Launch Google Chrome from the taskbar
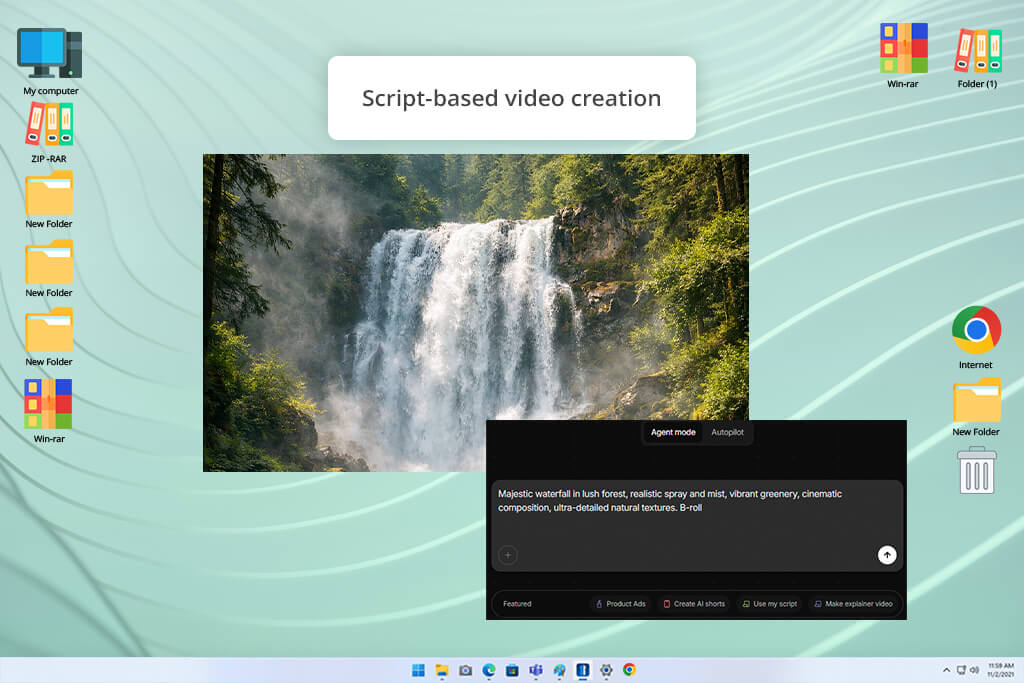The image size is (1024, 683). pyautogui.click(x=630, y=670)
